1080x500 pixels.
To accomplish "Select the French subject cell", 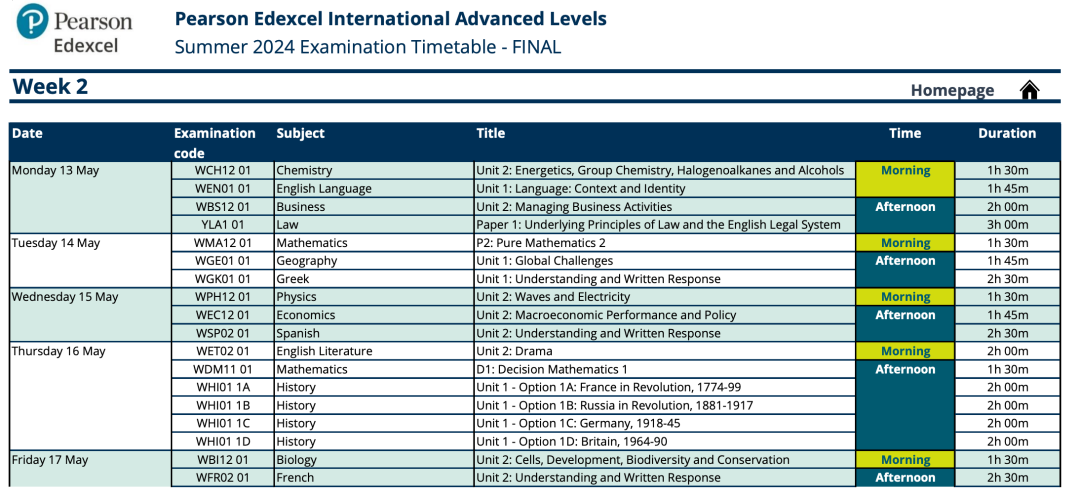I will [x=374, y=477].
